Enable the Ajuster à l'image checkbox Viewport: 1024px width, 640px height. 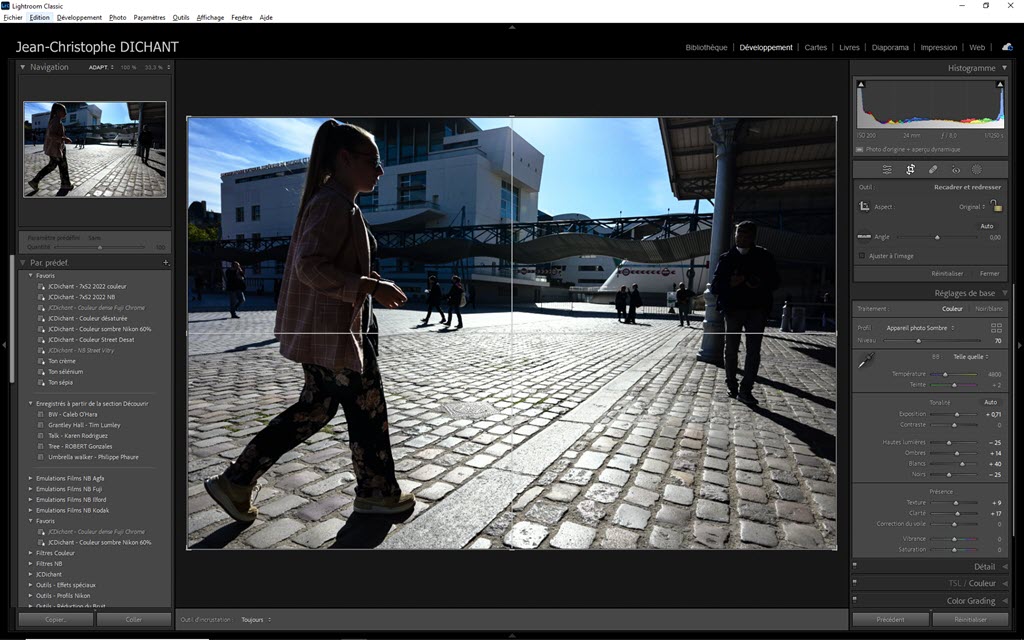861,256
